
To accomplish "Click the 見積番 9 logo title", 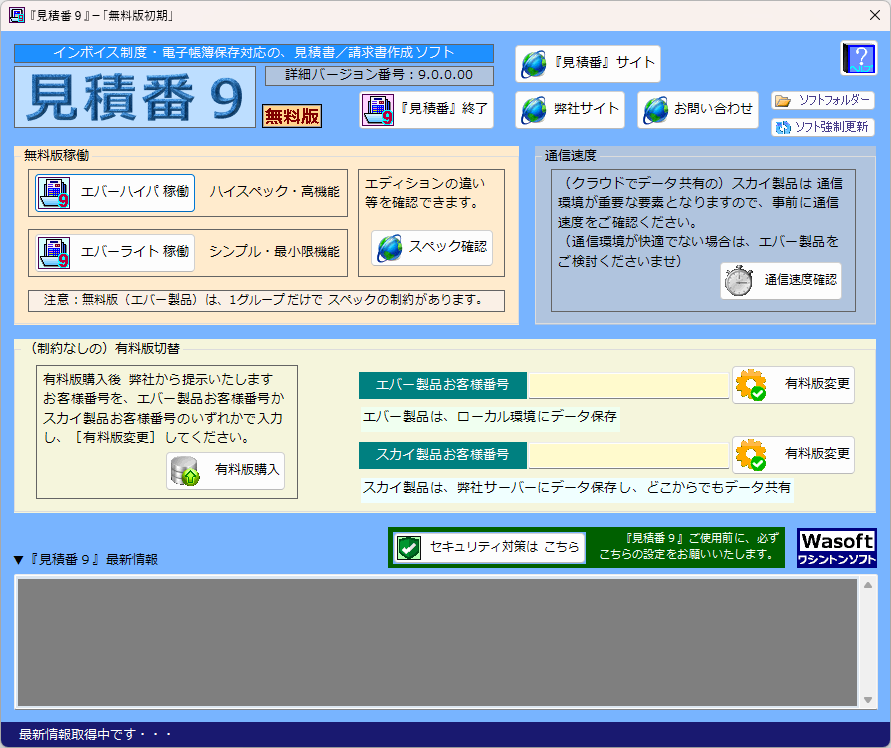I will point(135,97).
